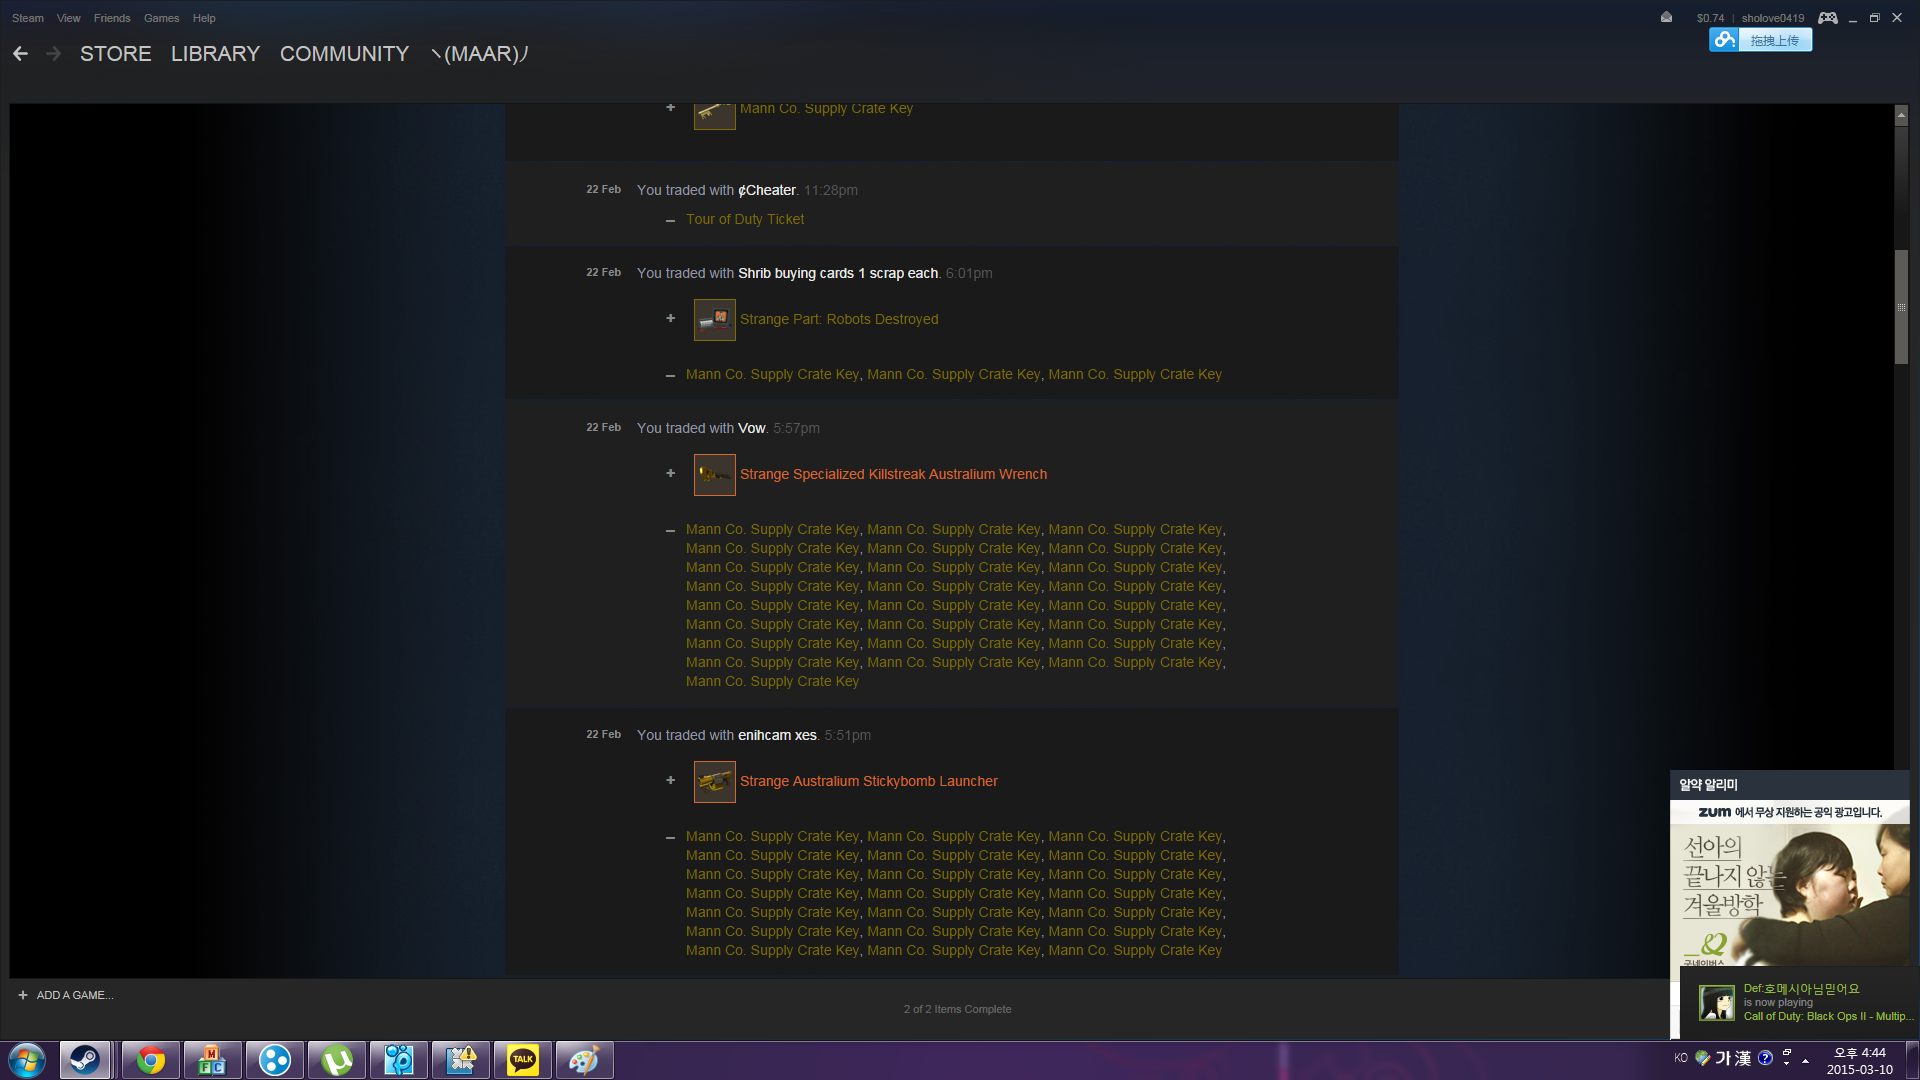Open KakaoTalk from the taskbar

coord(522,1060)
